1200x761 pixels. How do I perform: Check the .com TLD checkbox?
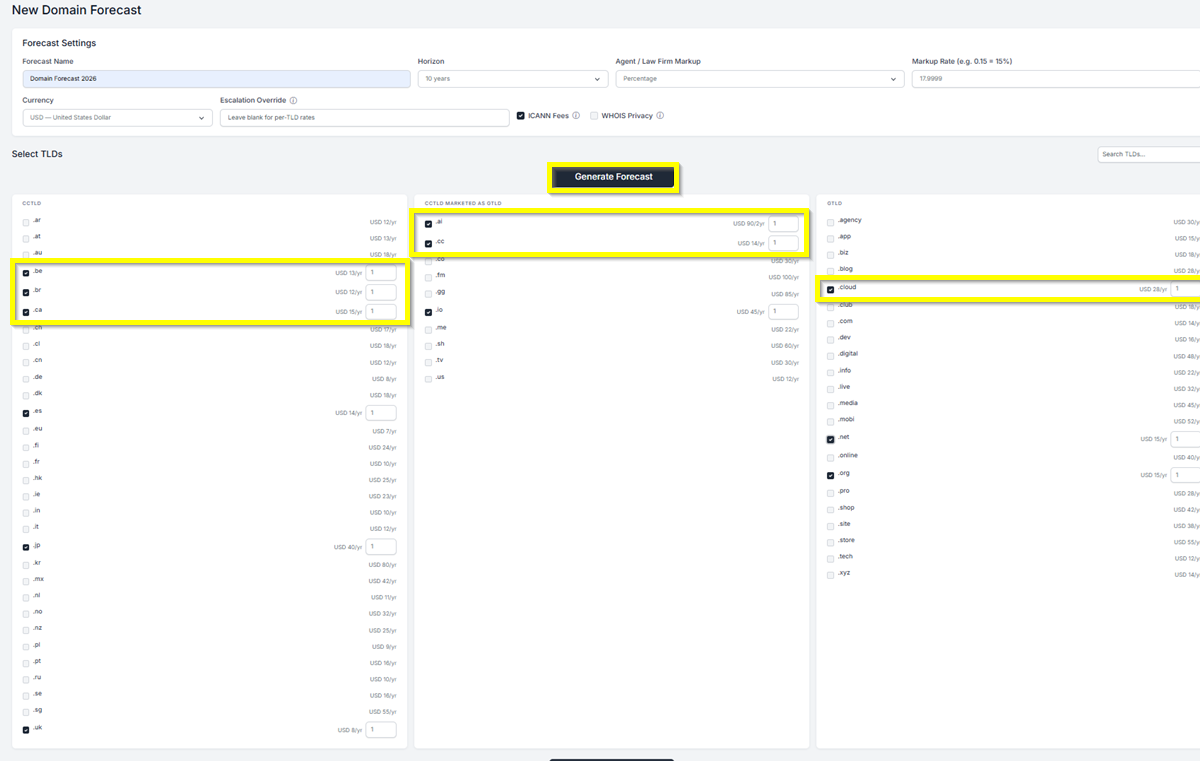[x=830, y=322]
